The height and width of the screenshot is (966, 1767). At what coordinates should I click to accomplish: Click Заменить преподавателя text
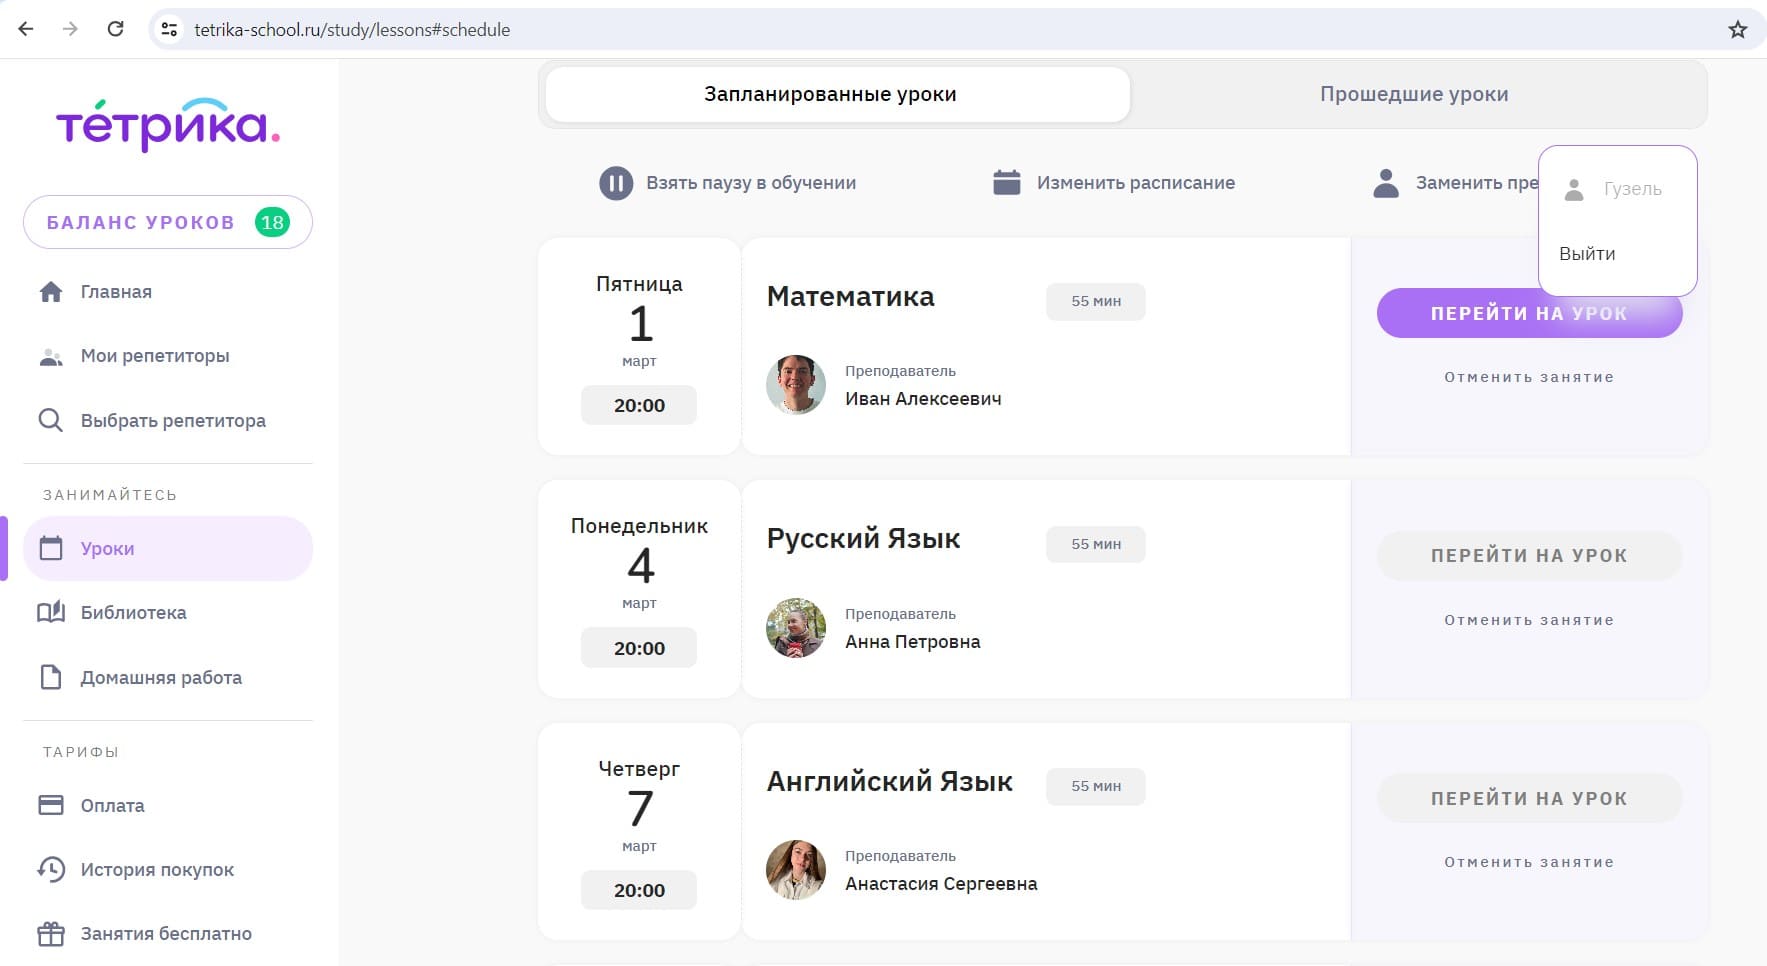pyautogui.click(x=1477, y=183)
